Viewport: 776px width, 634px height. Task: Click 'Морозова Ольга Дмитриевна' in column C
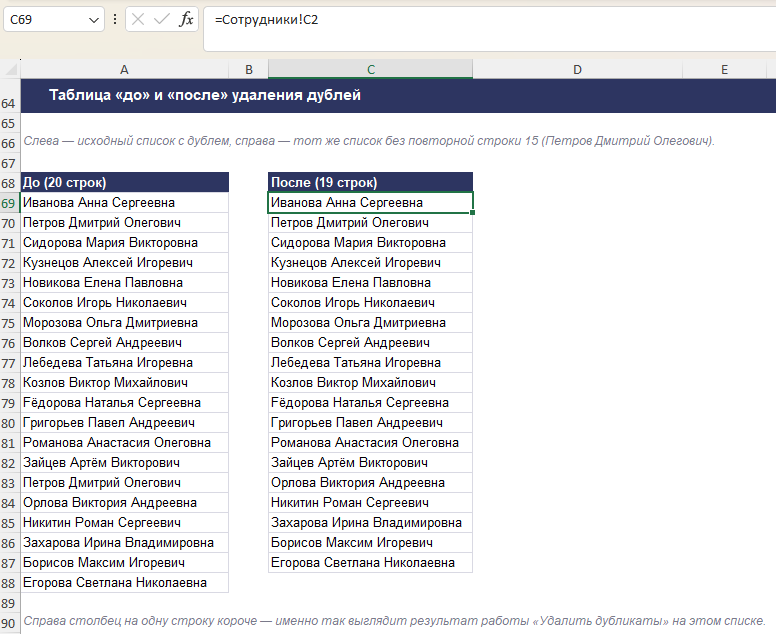371,323
